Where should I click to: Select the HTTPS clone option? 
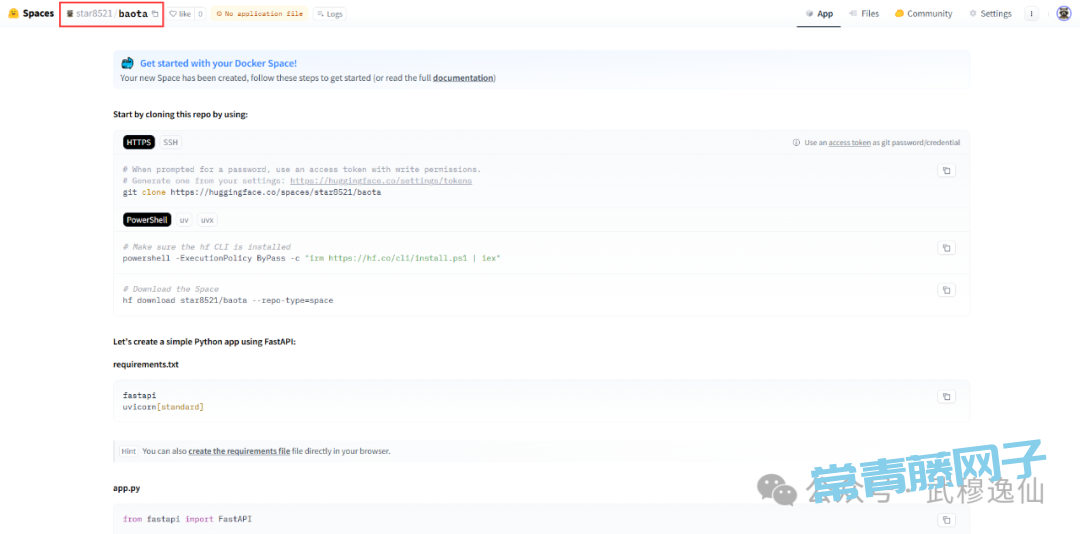click(139, 142)
